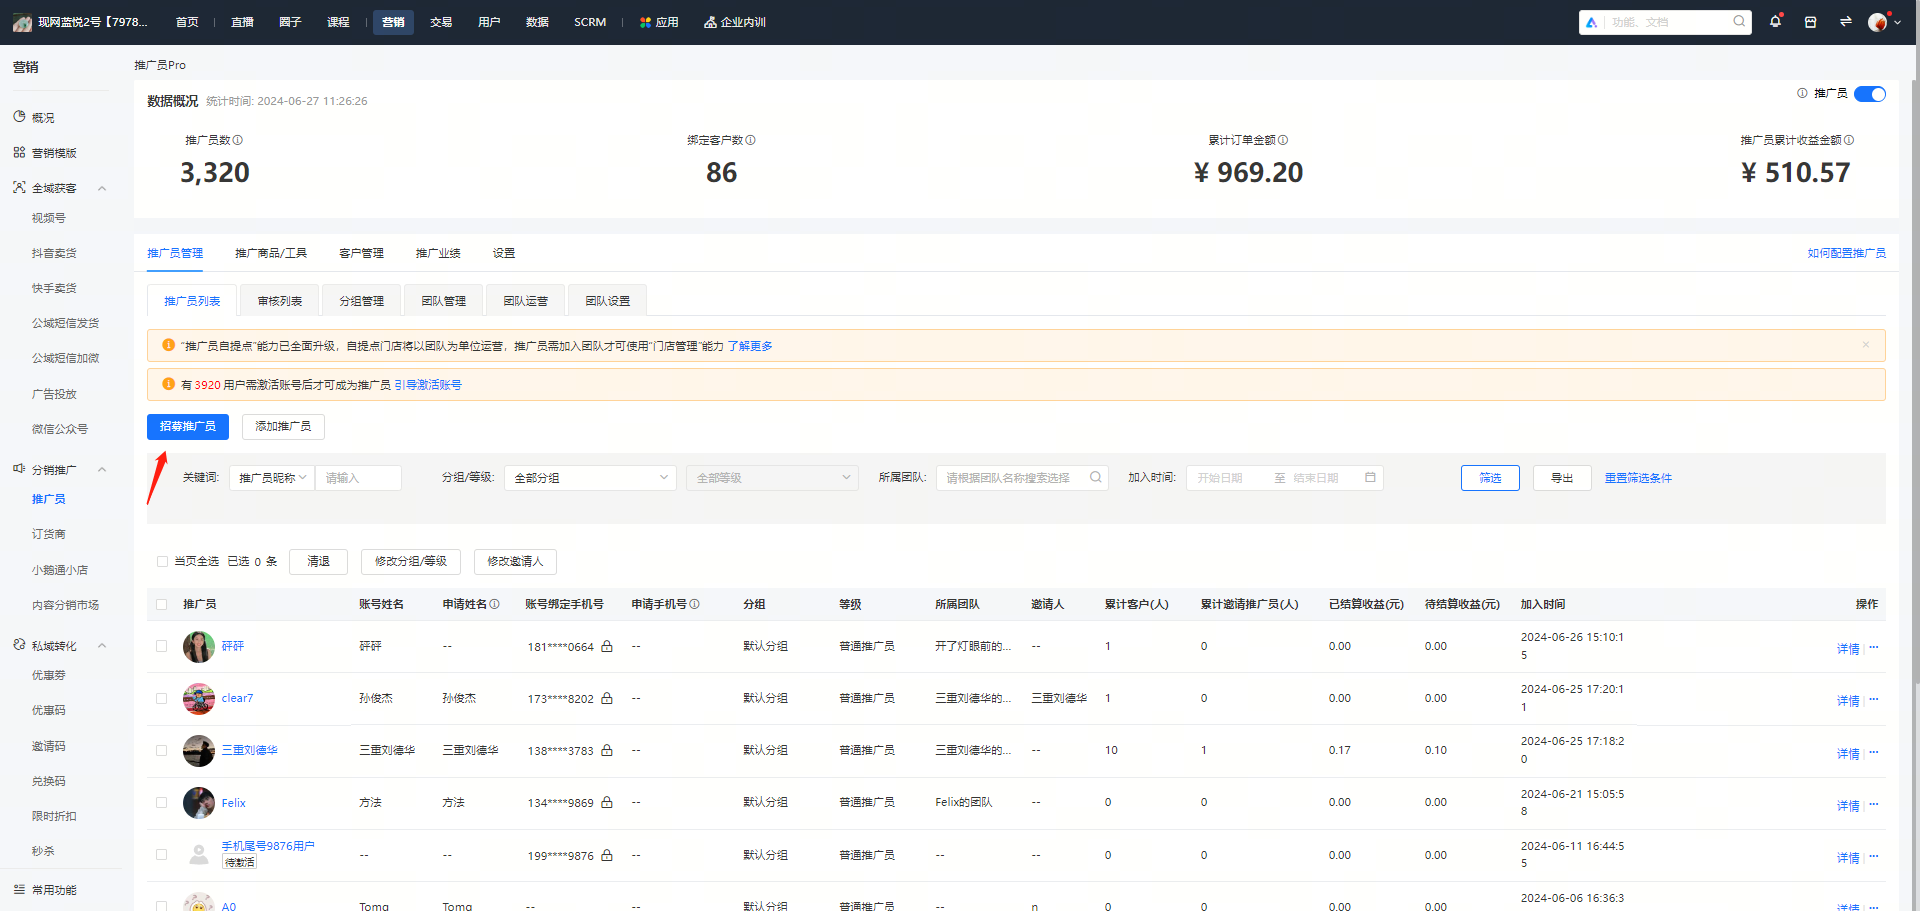Click the 筛选 filter button
The width and height of the screenshot is (1920, 911).
click(x=1490, y=478)
